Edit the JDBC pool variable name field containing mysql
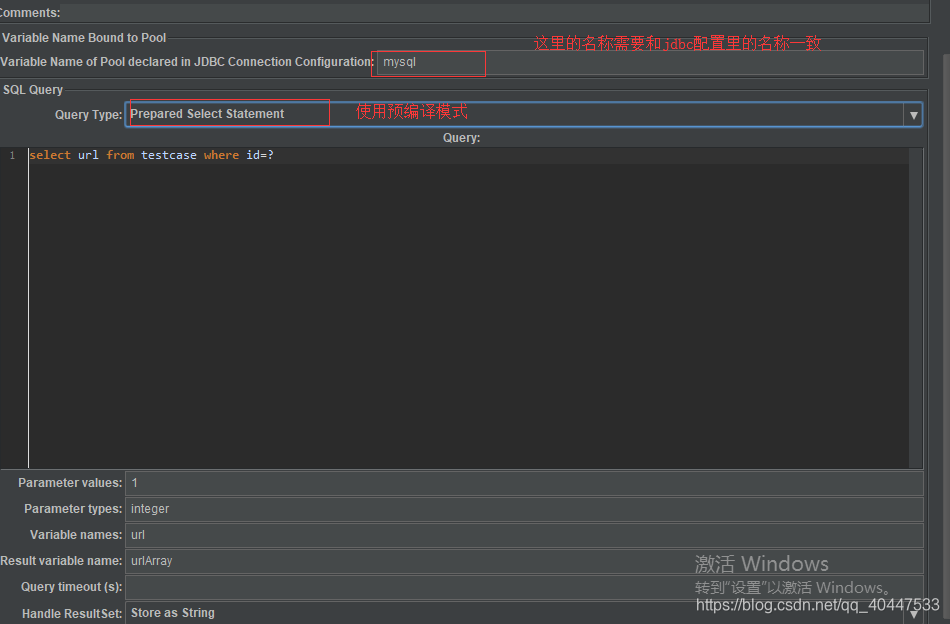 (x=650, y=62)
